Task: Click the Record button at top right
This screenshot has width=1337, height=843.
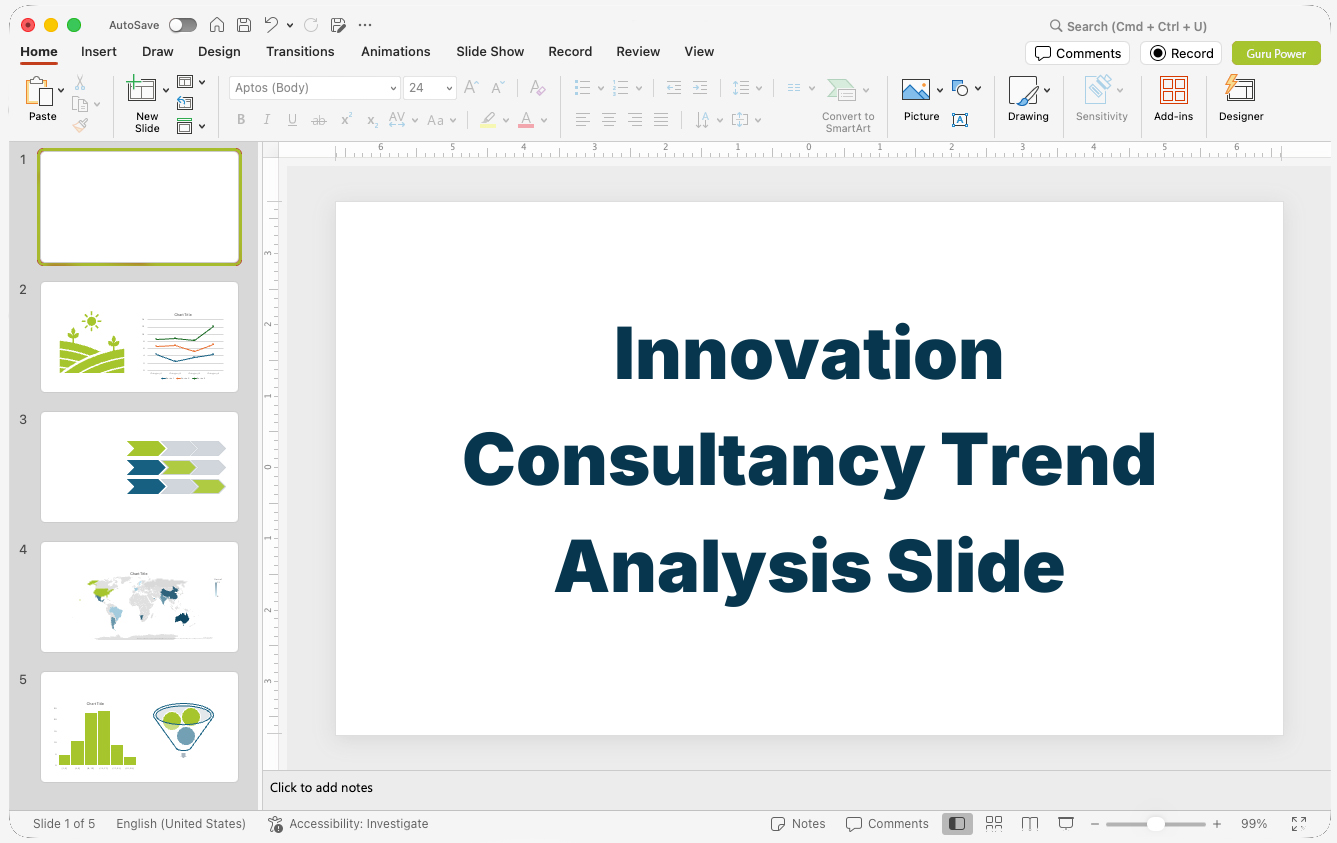Action: (x=1181, y=53)
